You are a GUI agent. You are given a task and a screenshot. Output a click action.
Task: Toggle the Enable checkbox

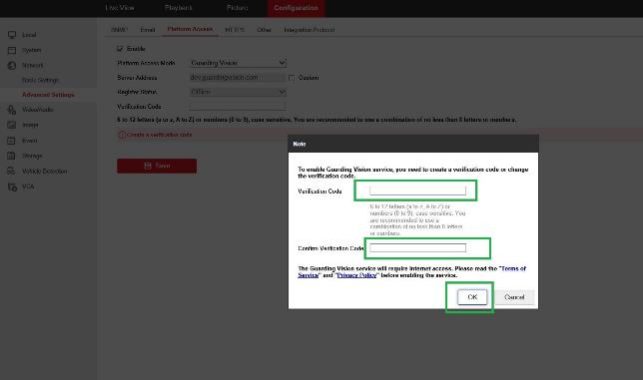(x=120, y=48)
